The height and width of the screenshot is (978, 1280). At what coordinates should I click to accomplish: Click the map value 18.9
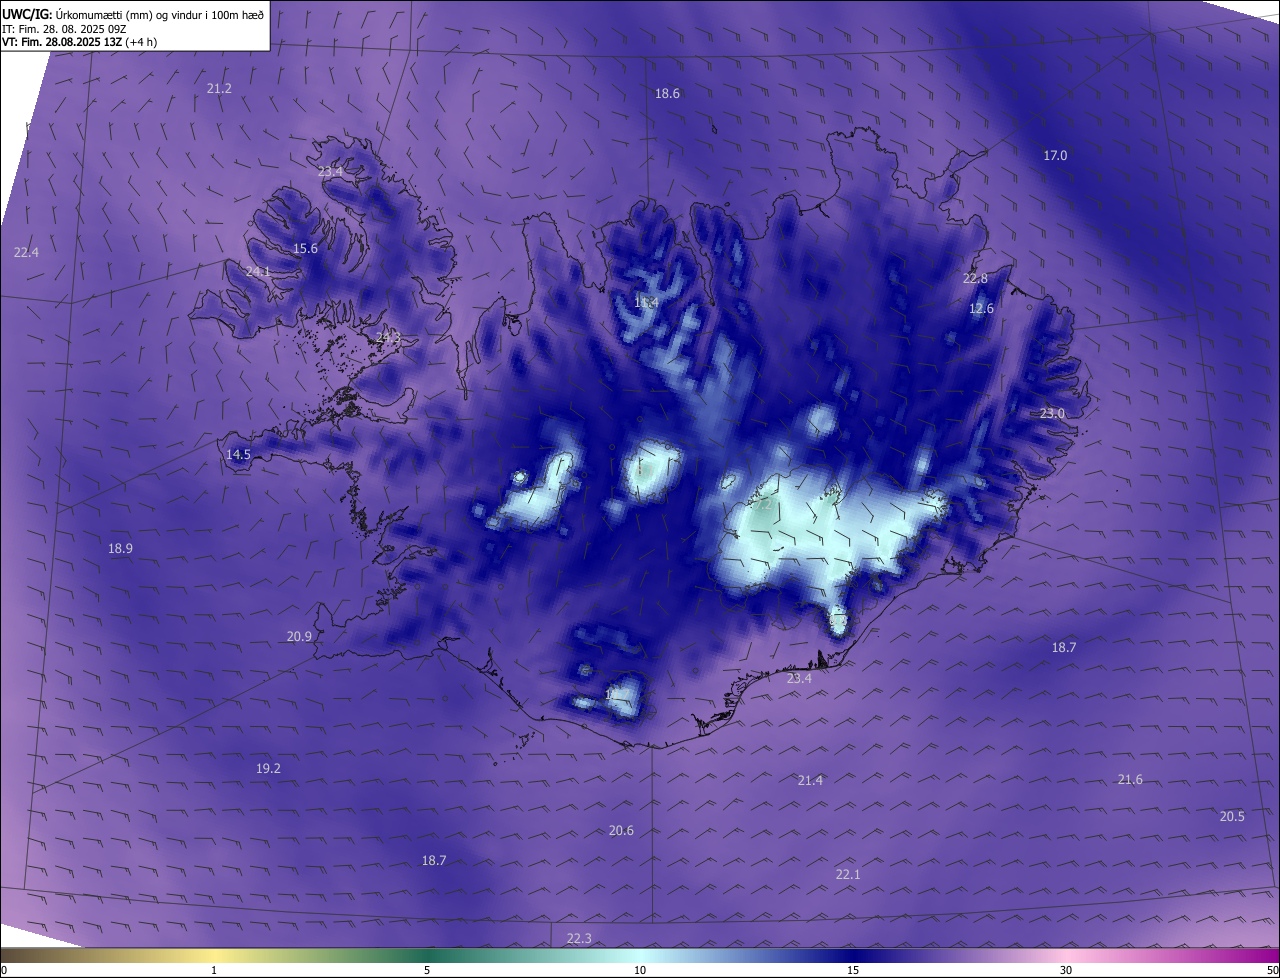coord(120,549)
